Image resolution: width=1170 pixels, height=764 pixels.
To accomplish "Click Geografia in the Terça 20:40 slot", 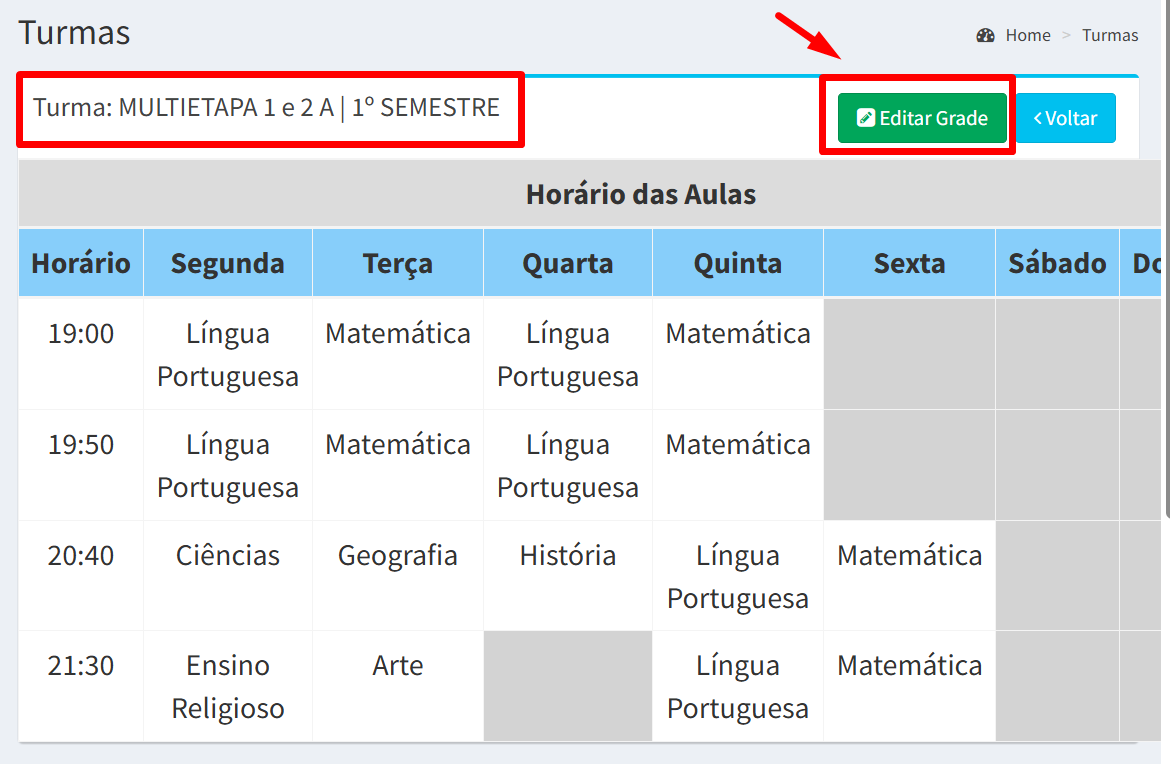I will (398, 556).
